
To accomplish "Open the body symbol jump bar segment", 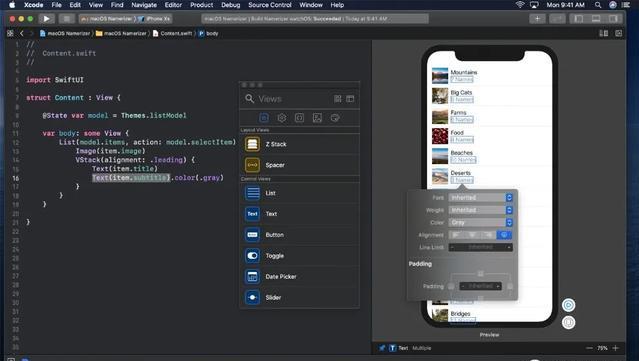I will [208, 33].
